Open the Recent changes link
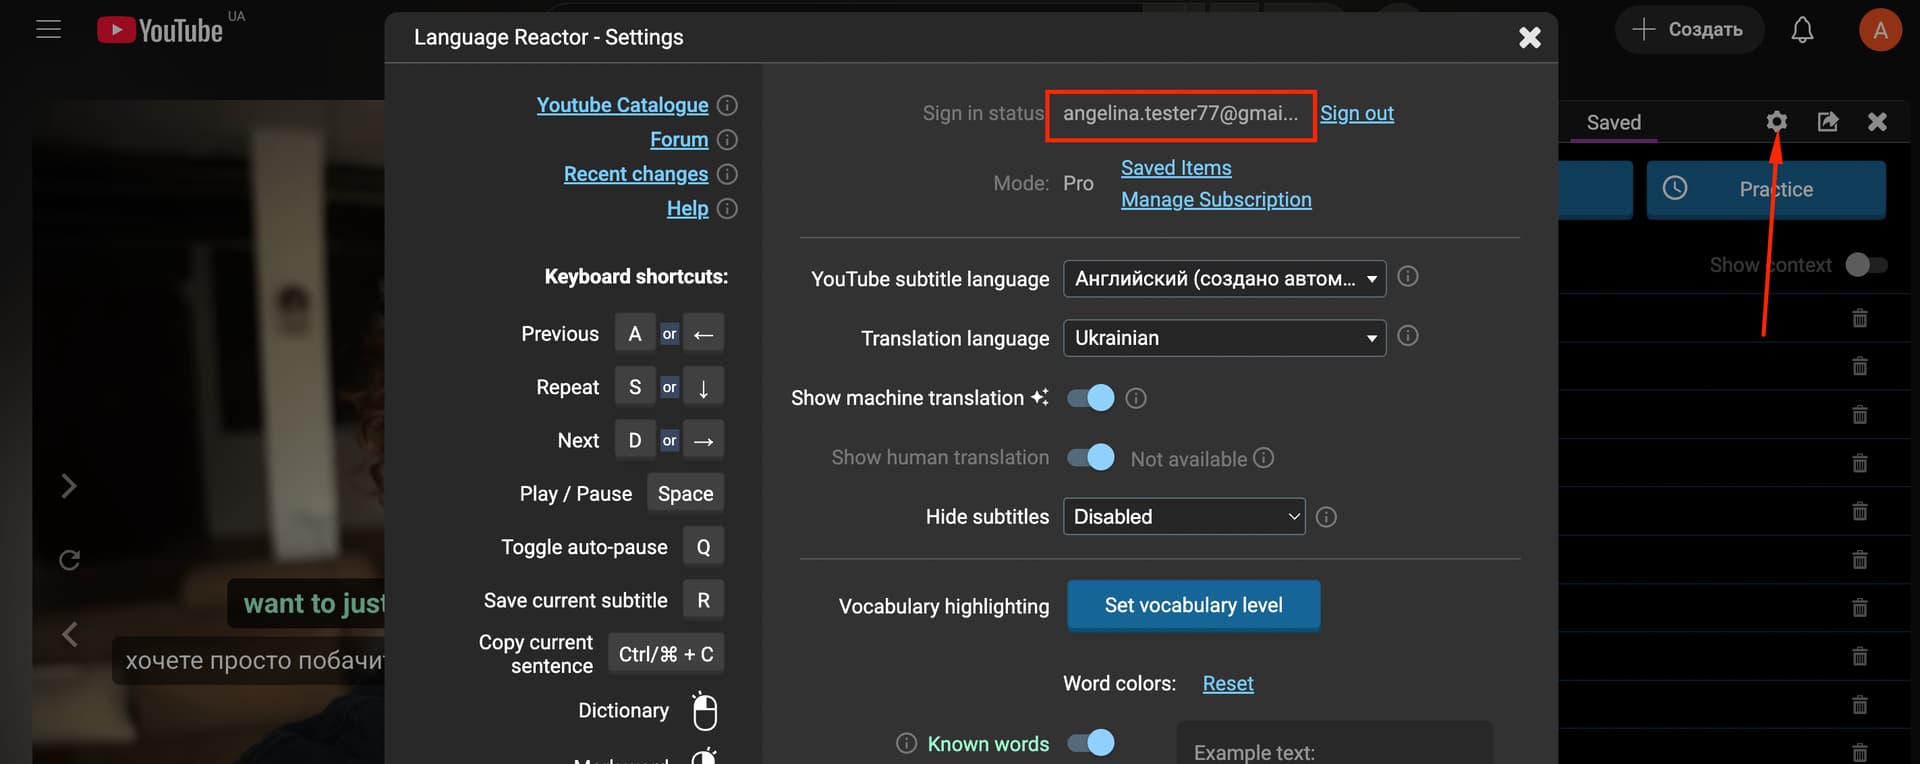This screenshot has width=1920, height=764. [636, 174]
